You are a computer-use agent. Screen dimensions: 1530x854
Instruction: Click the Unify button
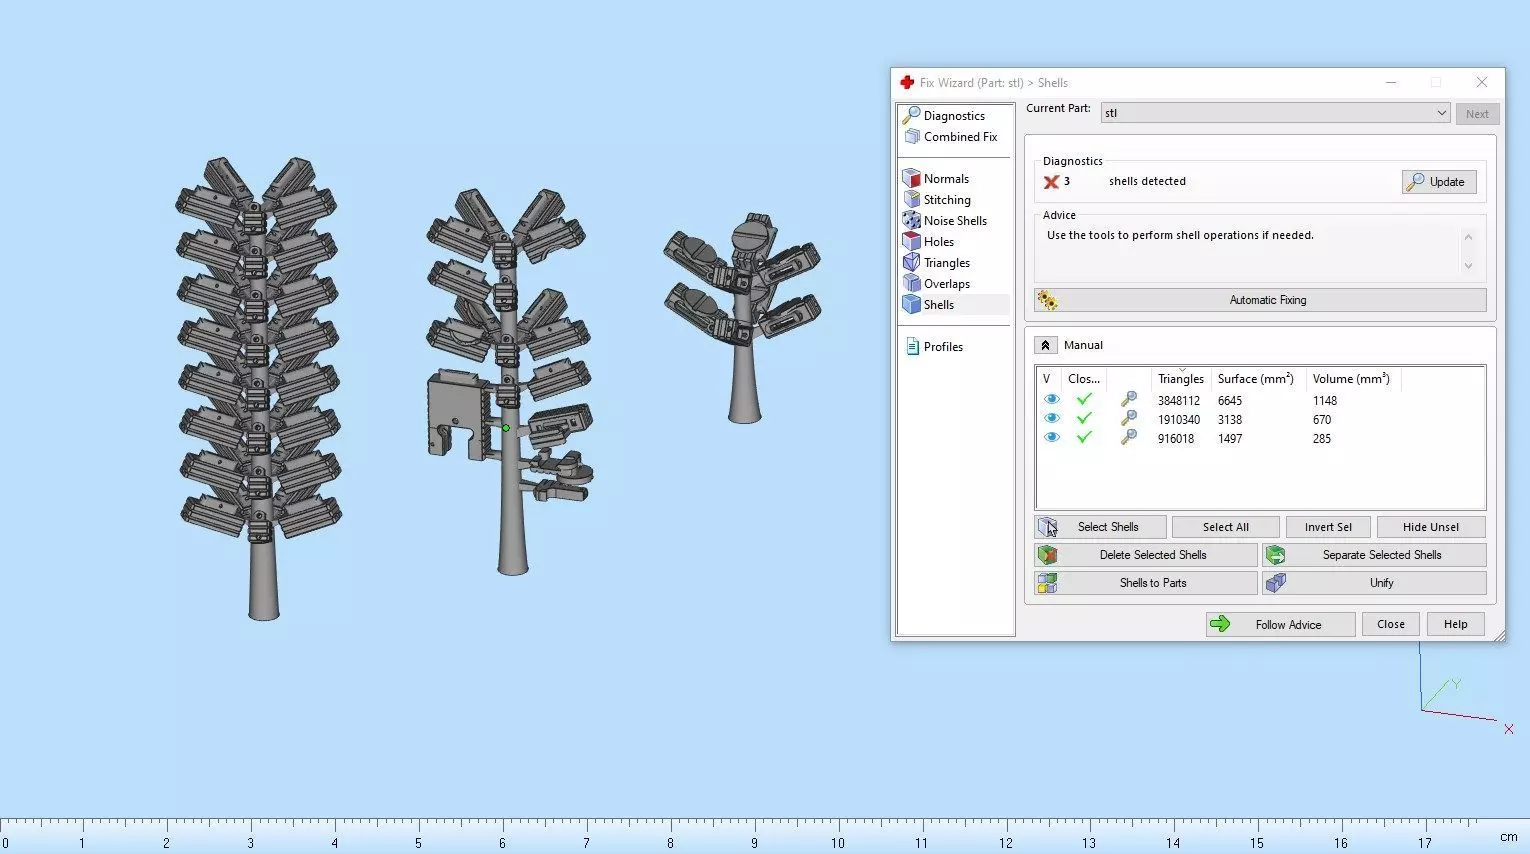pyautogui.click(x=1374, y=583)
